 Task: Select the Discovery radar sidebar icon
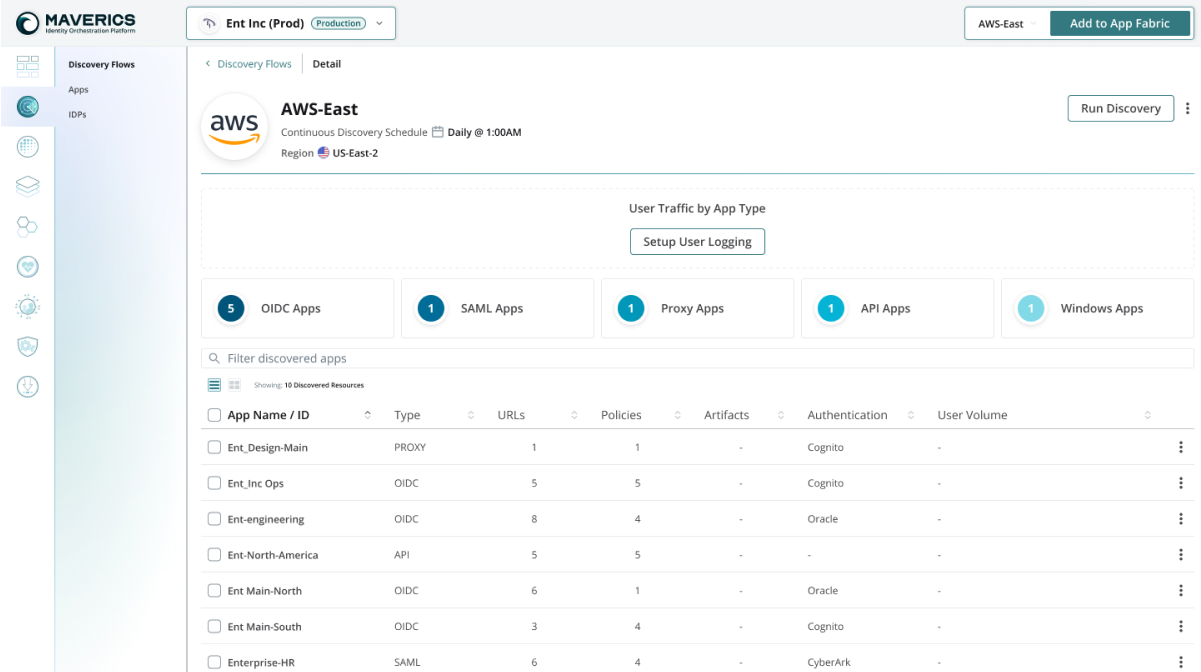pyautogui.click(x=27, y=105)
